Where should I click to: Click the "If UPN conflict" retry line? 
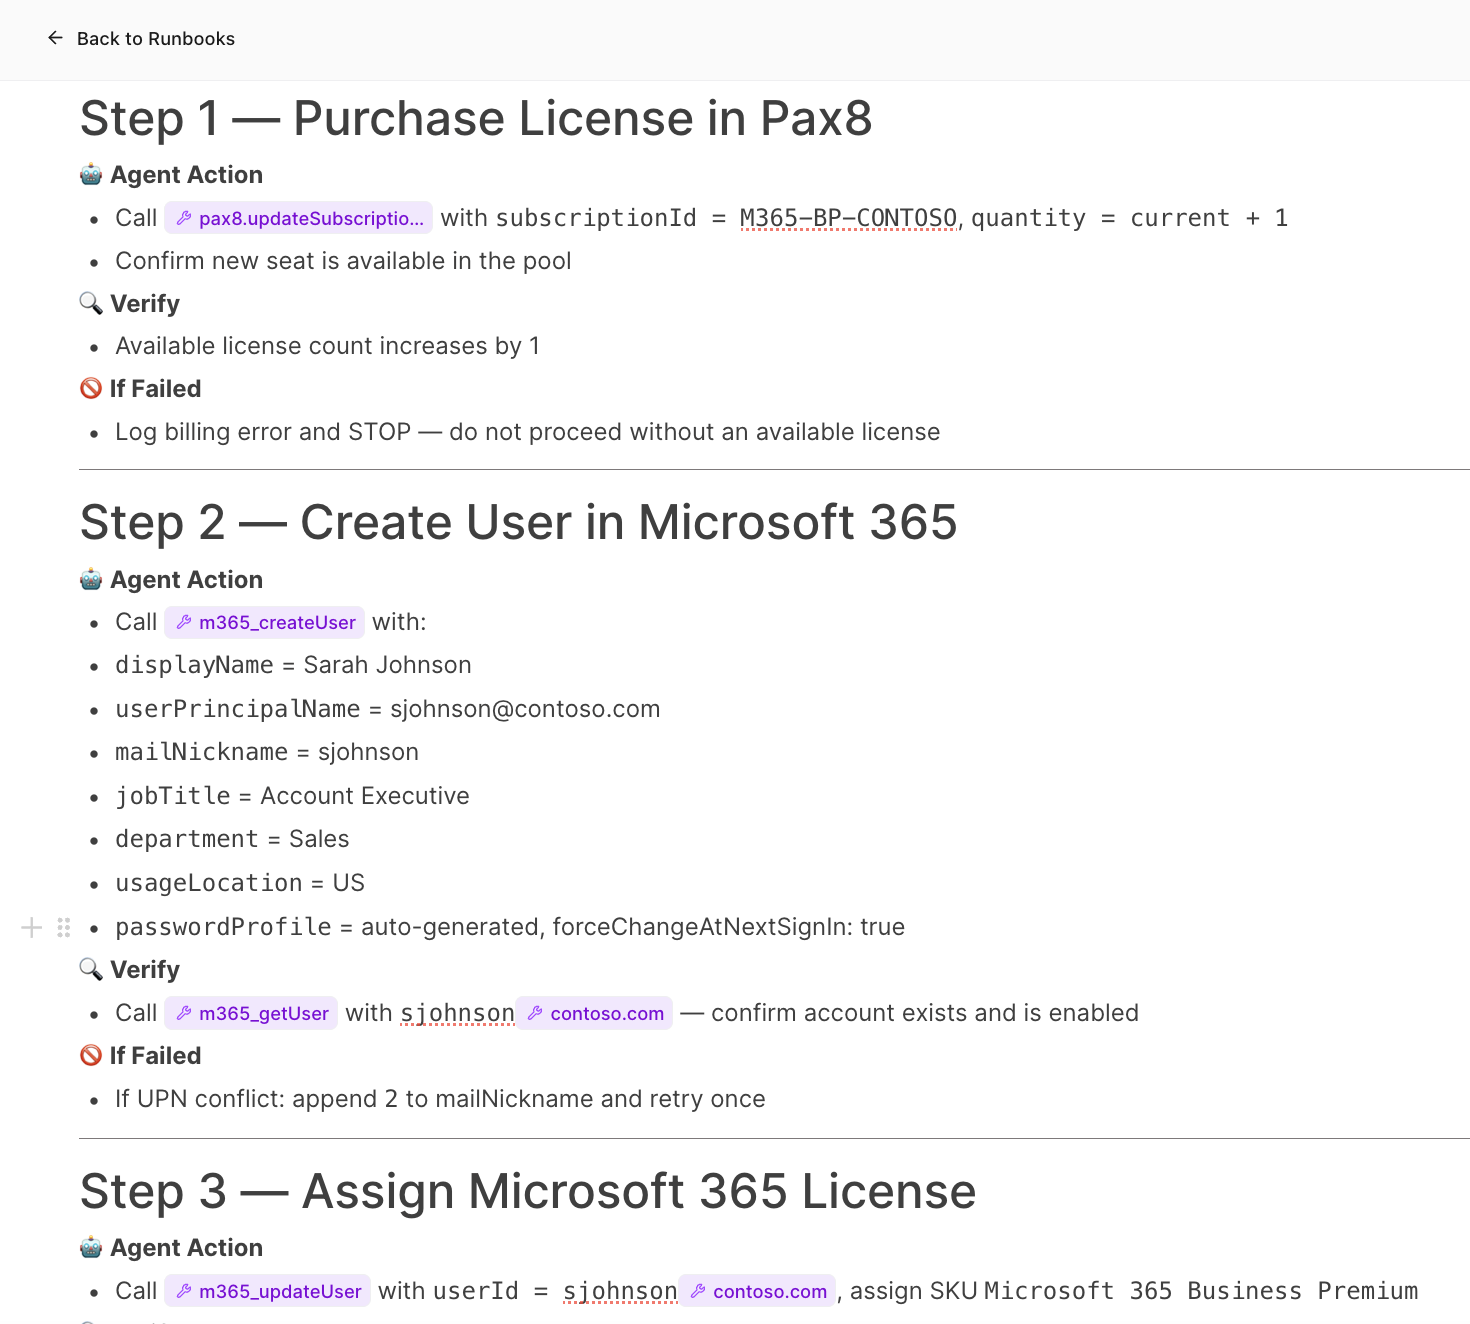(x=440, y=1099)
